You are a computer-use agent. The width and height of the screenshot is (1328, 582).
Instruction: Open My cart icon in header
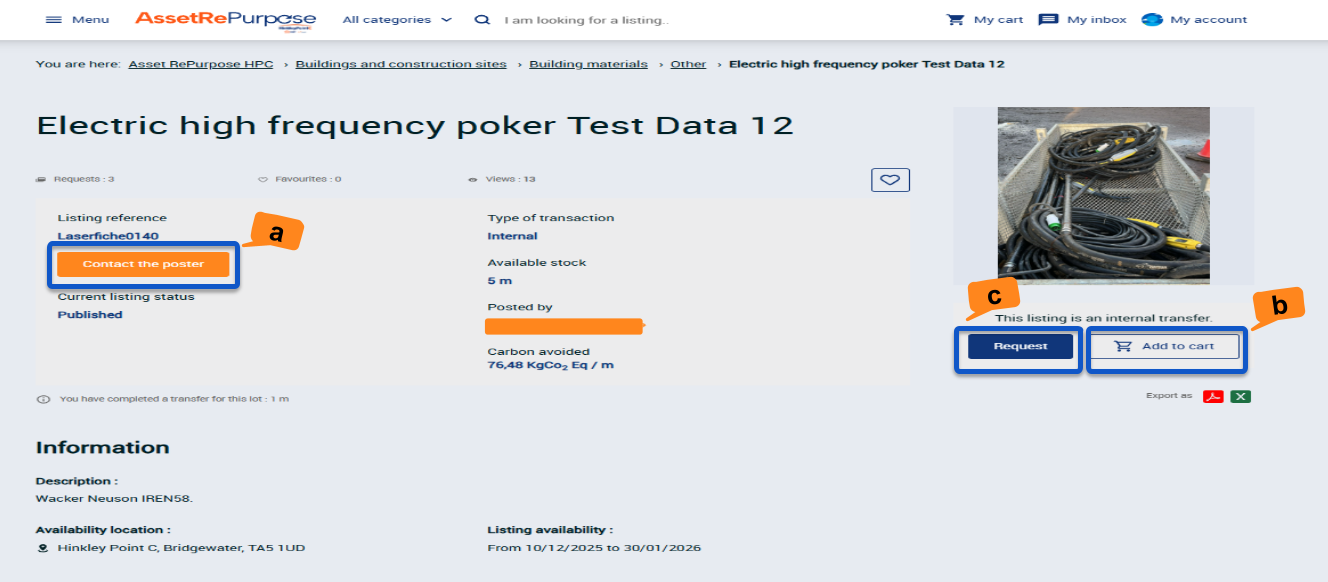click(x=956, y=20)
